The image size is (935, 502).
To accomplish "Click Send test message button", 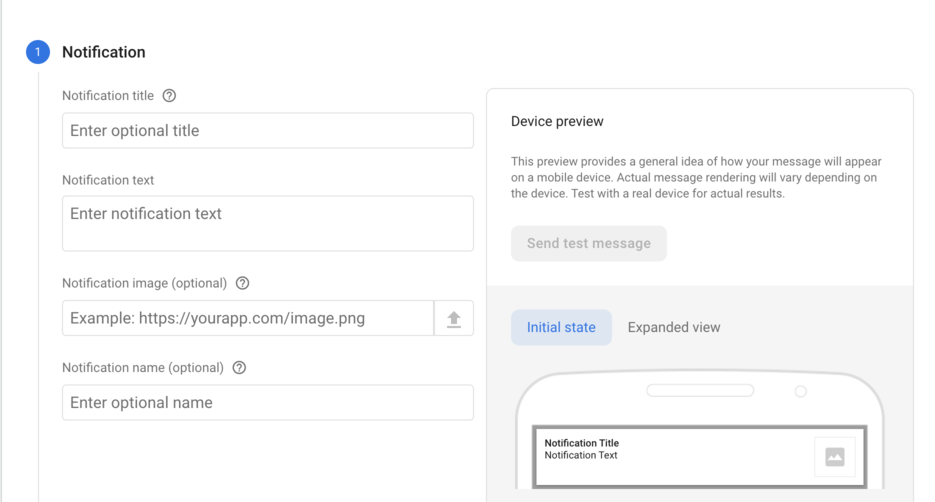I will coord(589,243).
